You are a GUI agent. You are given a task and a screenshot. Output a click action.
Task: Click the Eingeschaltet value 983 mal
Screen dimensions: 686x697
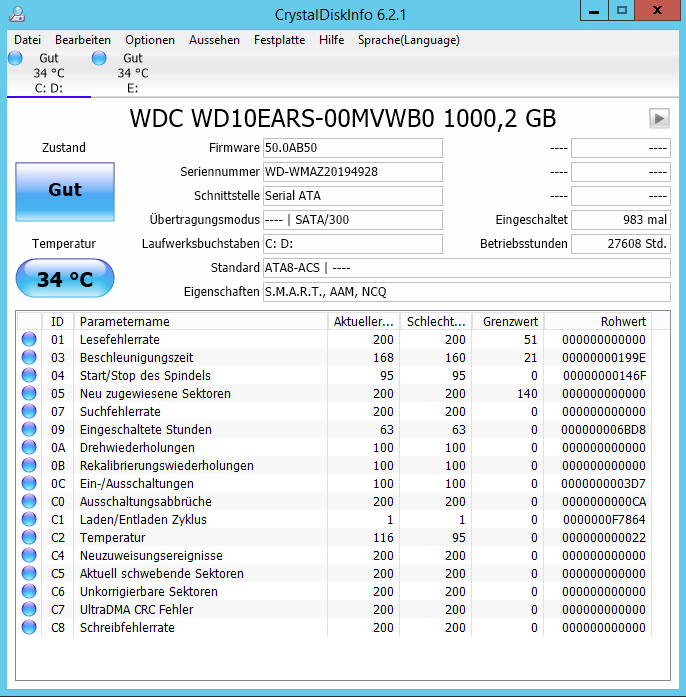coord(621,220)
